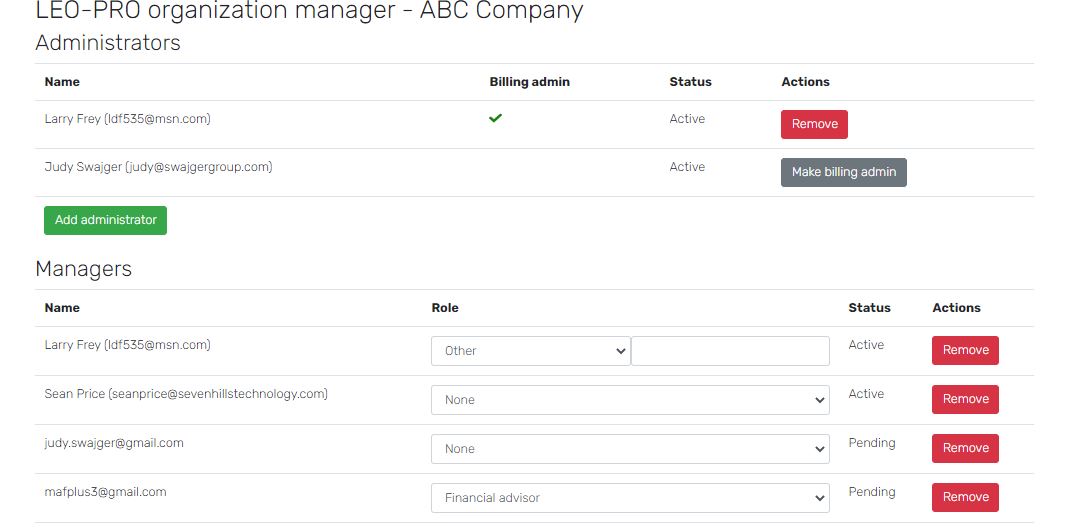The width and height of the screenshot is (1072, 531).
Task: Click the Add administrator button
Action: point(105,220)
